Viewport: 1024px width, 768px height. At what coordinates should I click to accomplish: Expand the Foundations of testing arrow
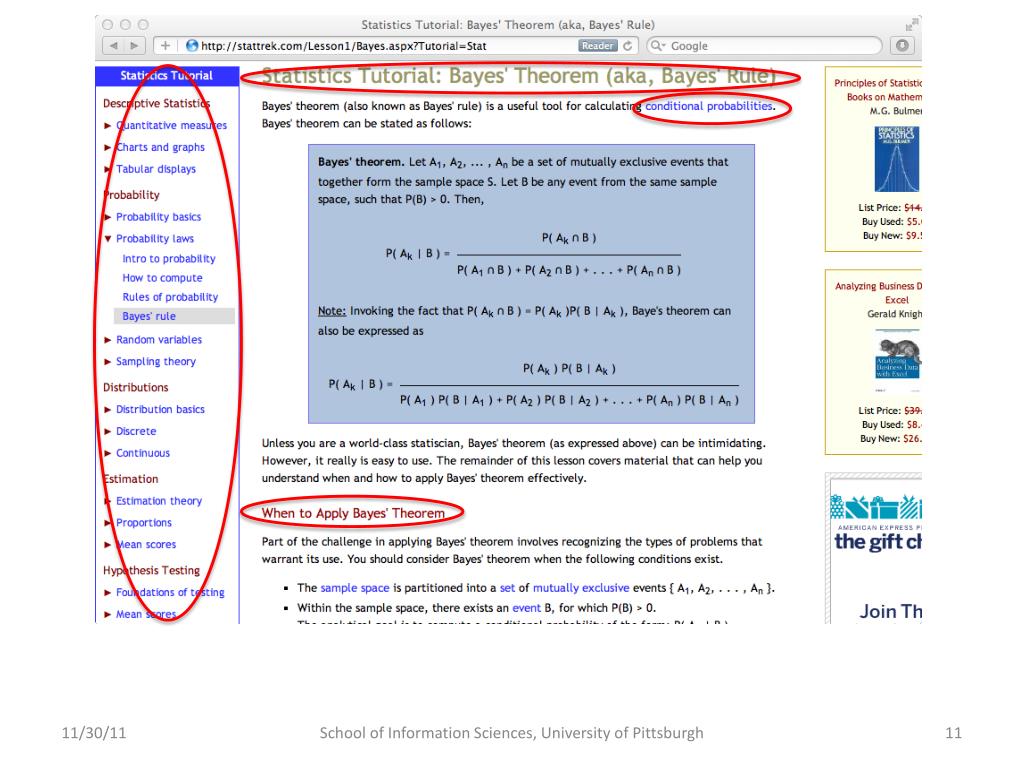point(108,592)
